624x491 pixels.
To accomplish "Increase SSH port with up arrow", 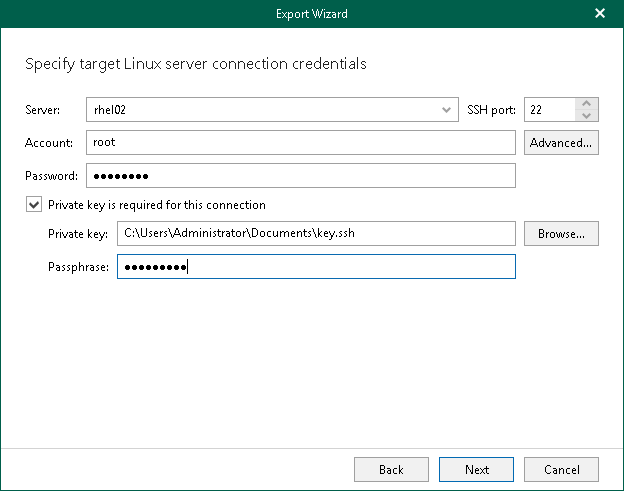I will tap(587, 103).
